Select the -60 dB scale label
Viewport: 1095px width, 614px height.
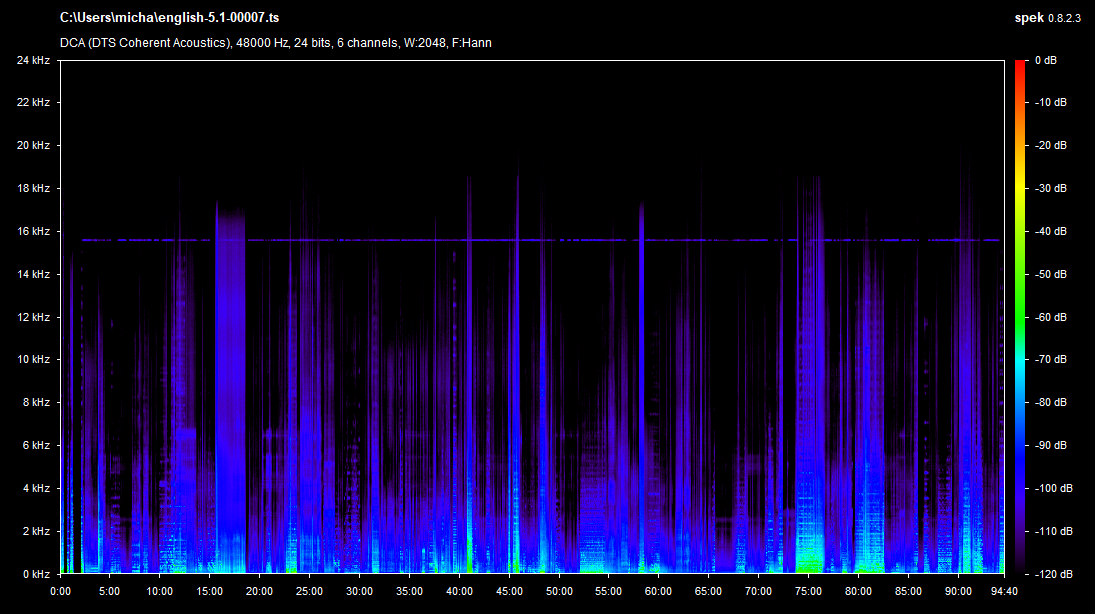point(1051,317)
